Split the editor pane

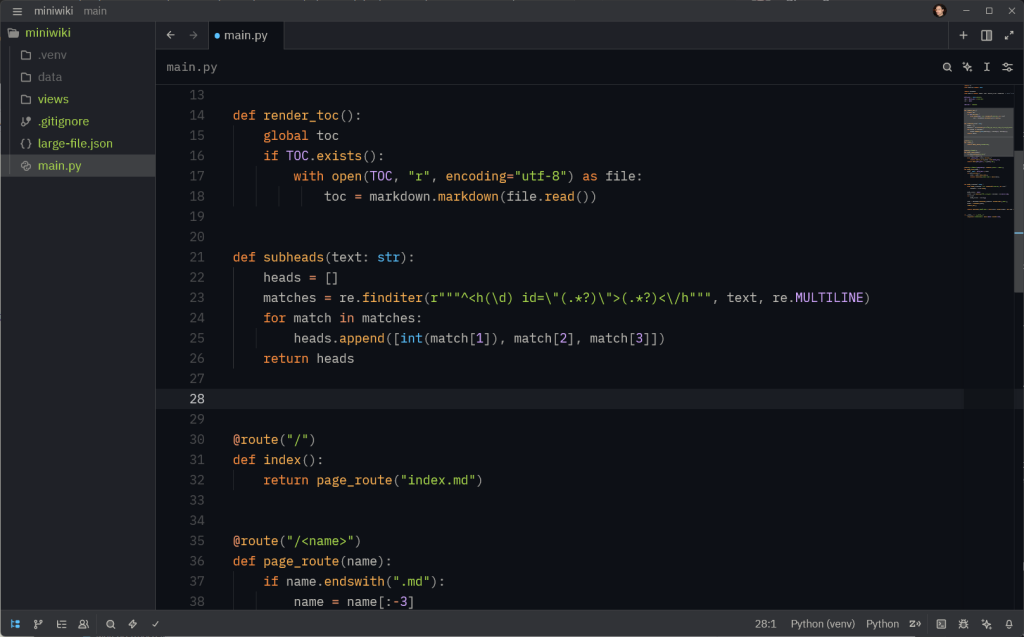tap(985, 34)
